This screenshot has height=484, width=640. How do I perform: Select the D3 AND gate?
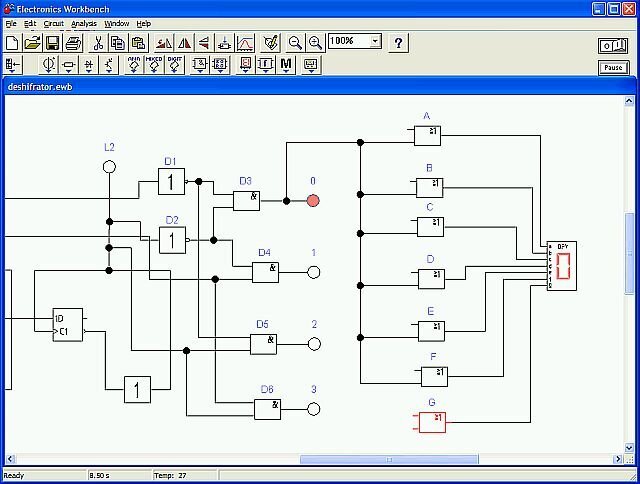[247, 201]
